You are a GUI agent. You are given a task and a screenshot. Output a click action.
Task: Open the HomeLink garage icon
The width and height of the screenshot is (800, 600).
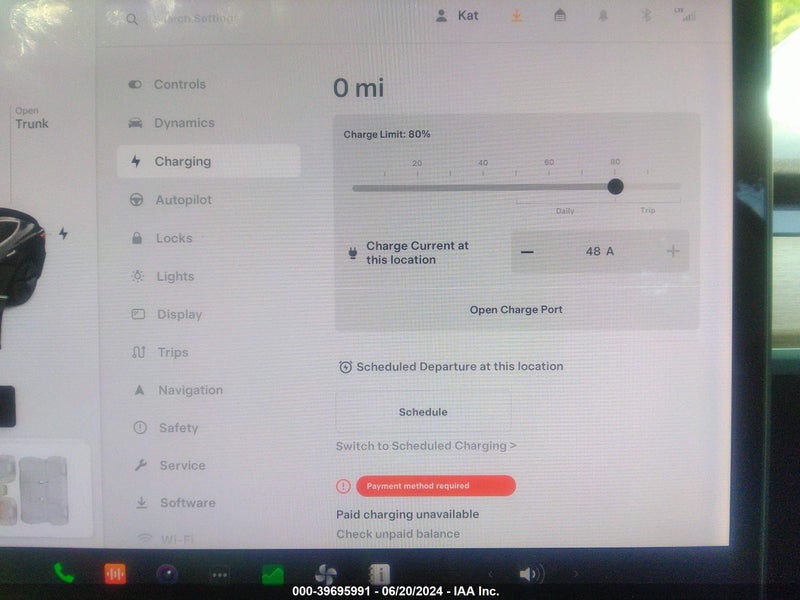click(x=560, y=16)
